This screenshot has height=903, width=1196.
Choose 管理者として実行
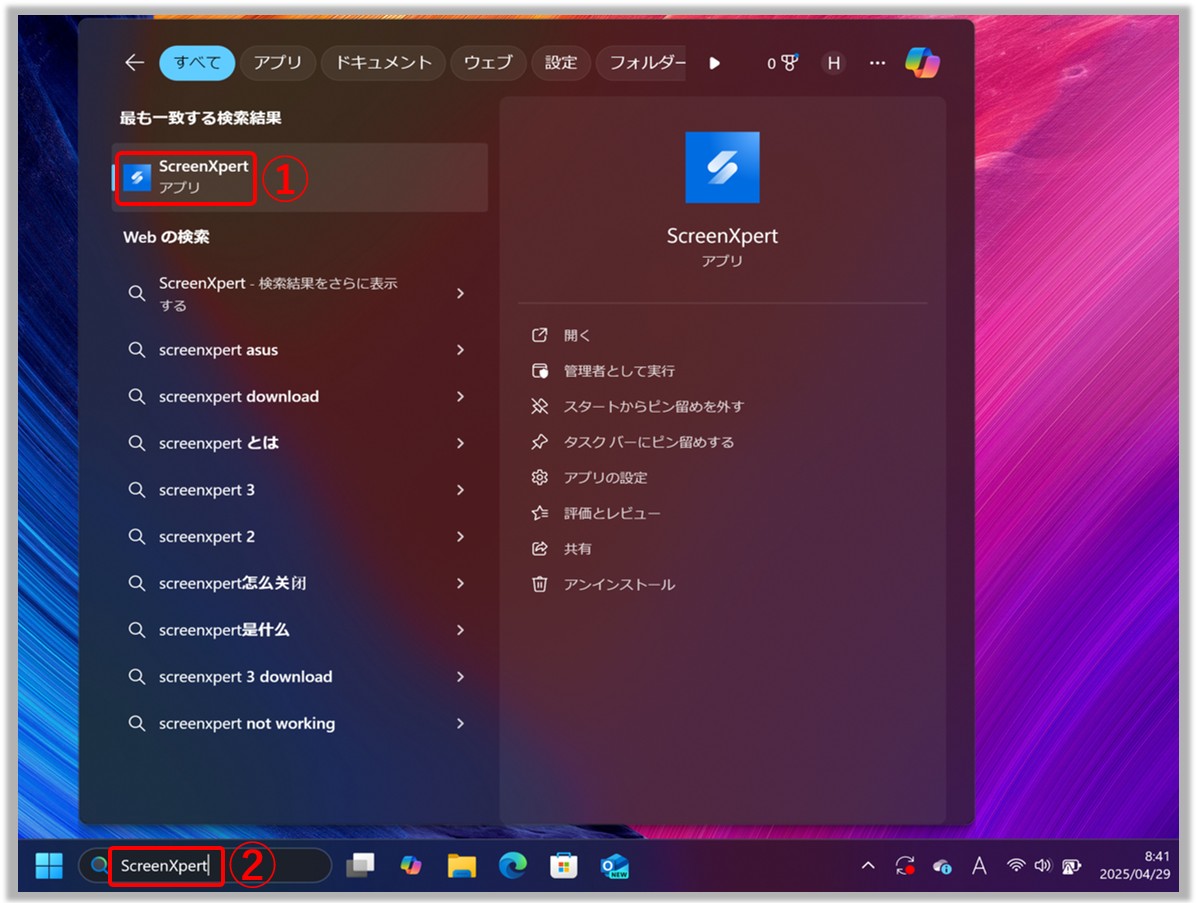619,371
